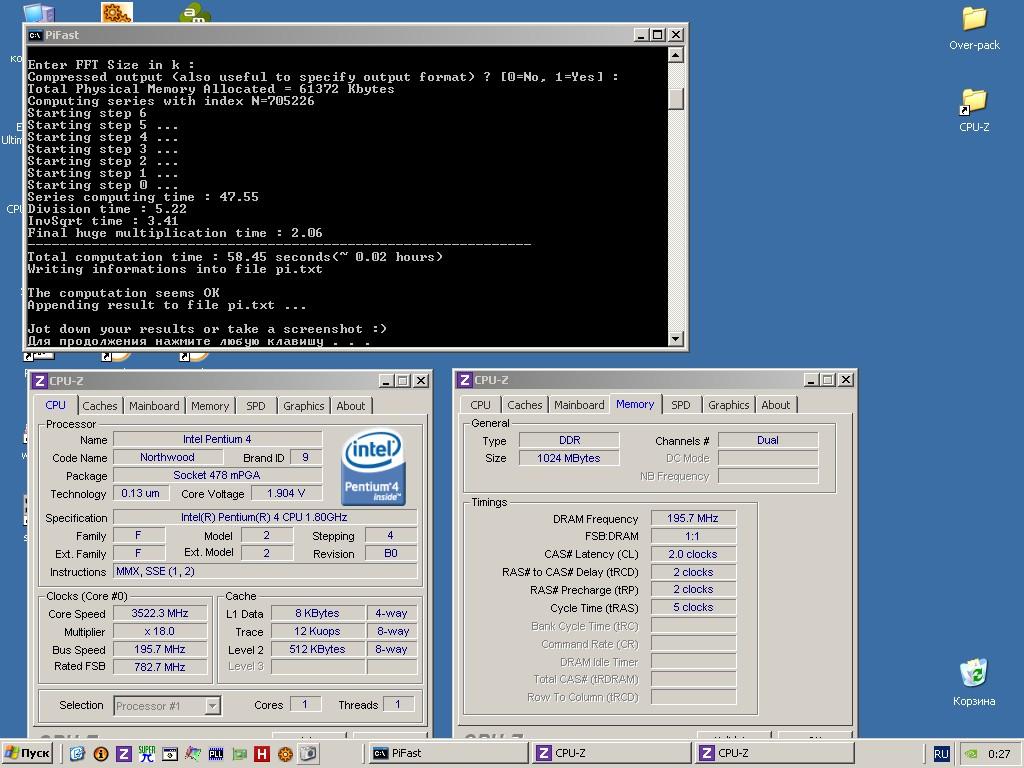
Task: Open About tab in left CPU-Z window
Action: (351, 406)
